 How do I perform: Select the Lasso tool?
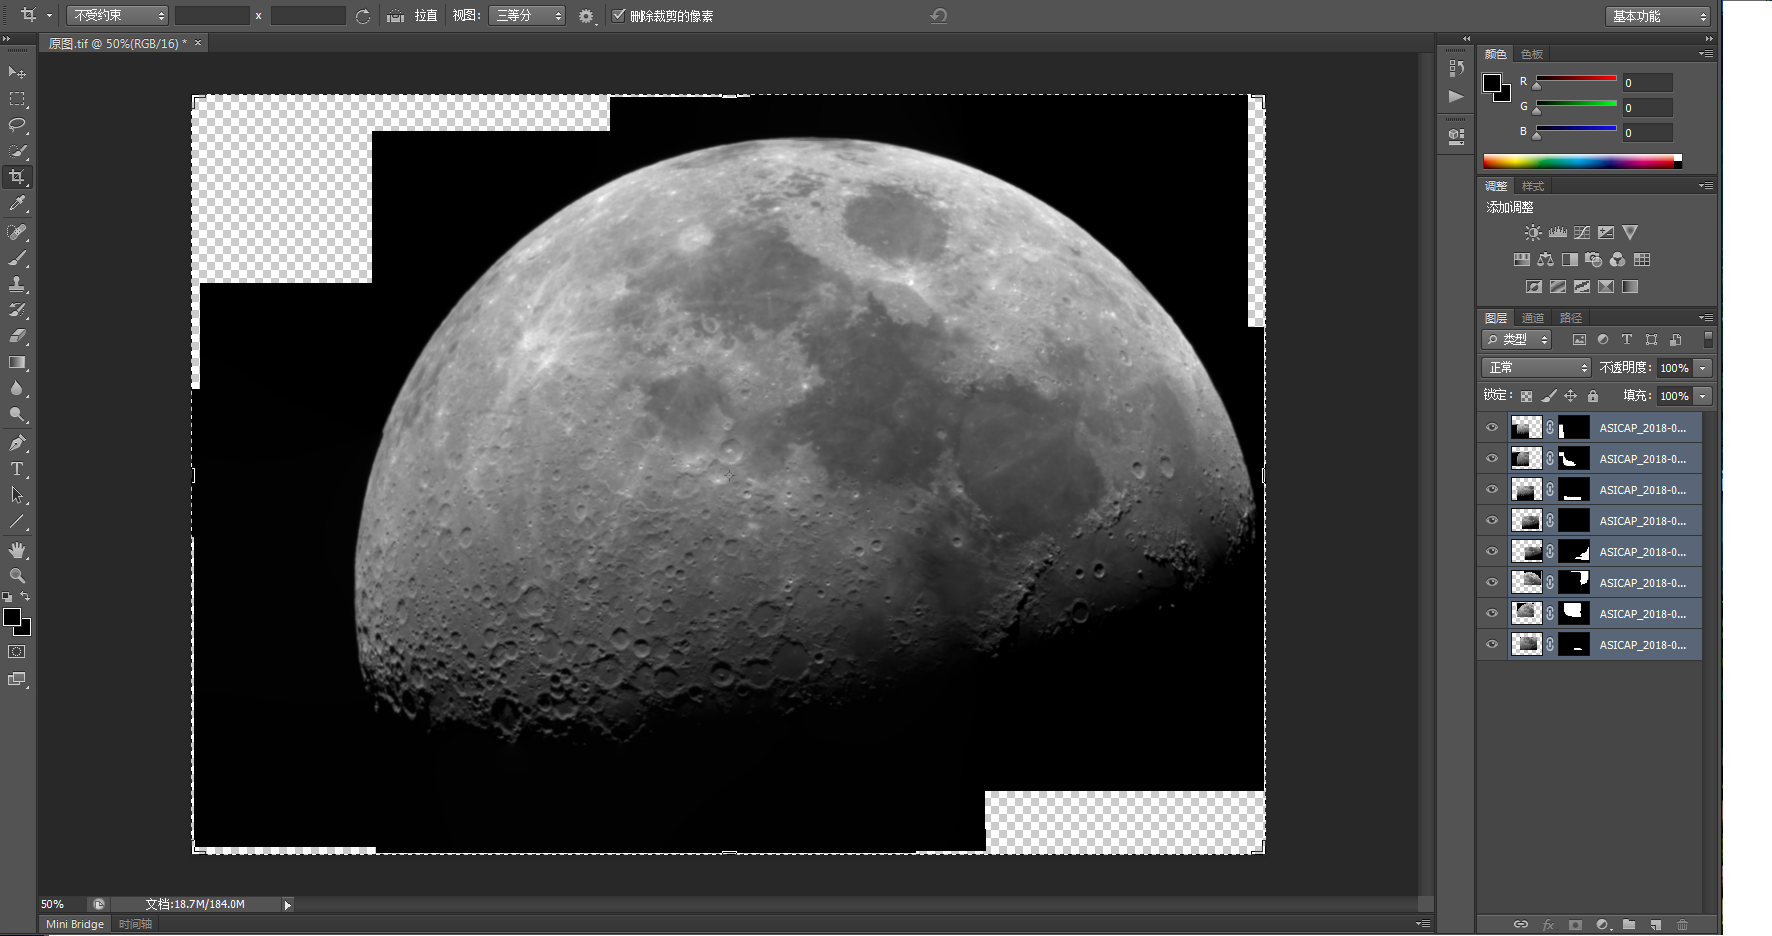click(x=17, y=125)
